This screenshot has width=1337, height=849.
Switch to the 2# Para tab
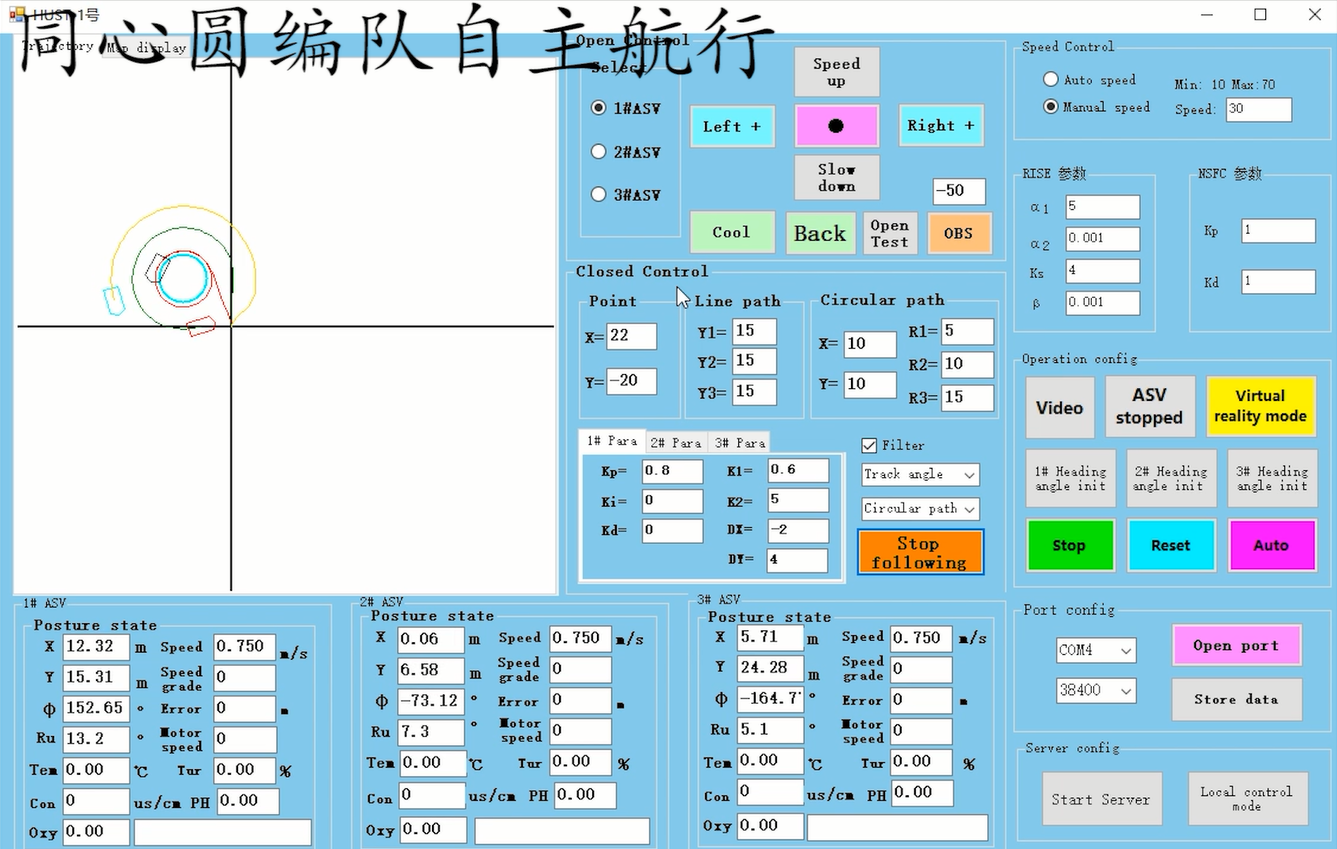click(x=676, y=442)
